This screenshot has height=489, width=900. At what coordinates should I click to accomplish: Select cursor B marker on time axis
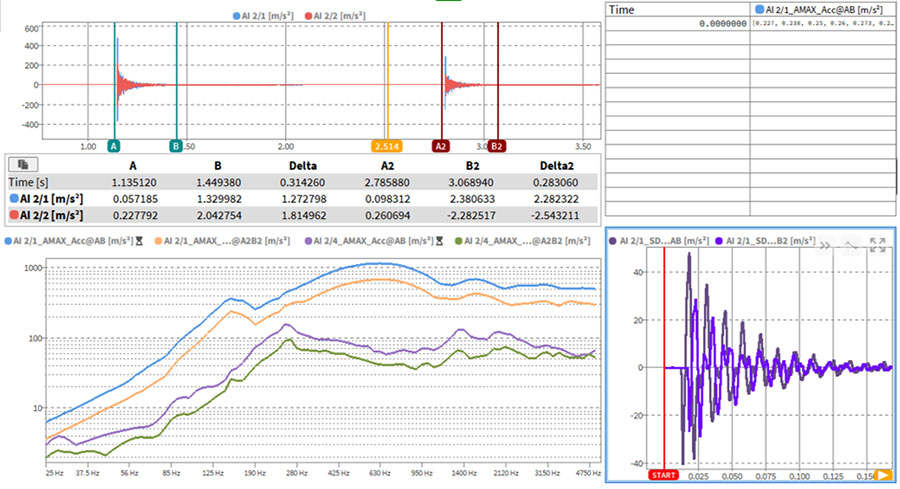coord(176,146)
